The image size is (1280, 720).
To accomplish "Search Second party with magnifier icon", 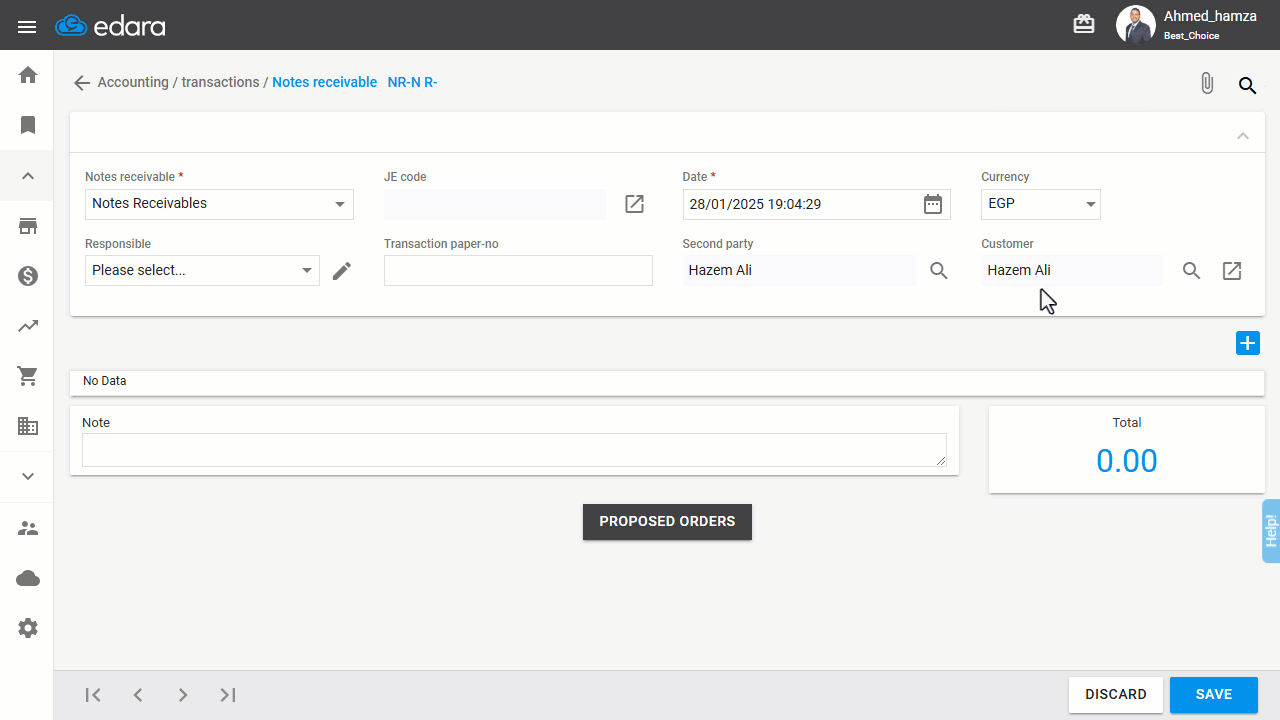I will click(939, 271).
